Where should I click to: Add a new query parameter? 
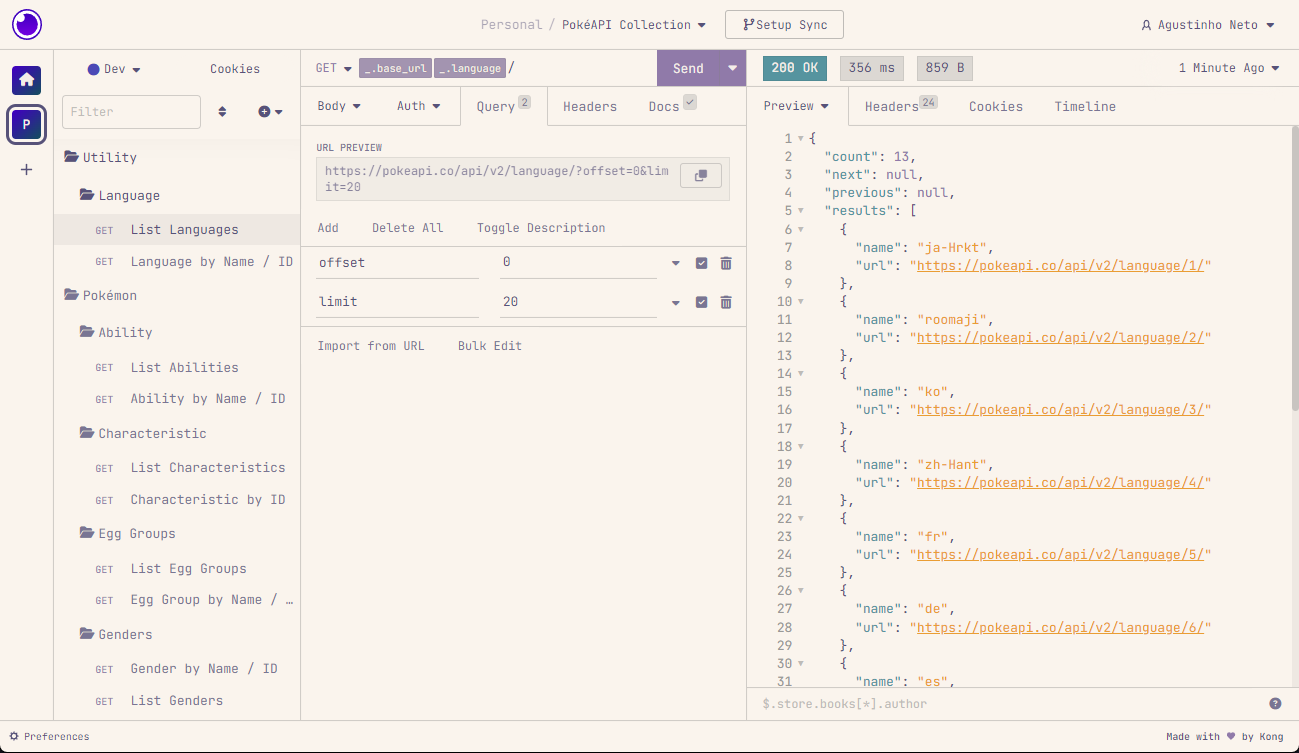coord(328,228)
